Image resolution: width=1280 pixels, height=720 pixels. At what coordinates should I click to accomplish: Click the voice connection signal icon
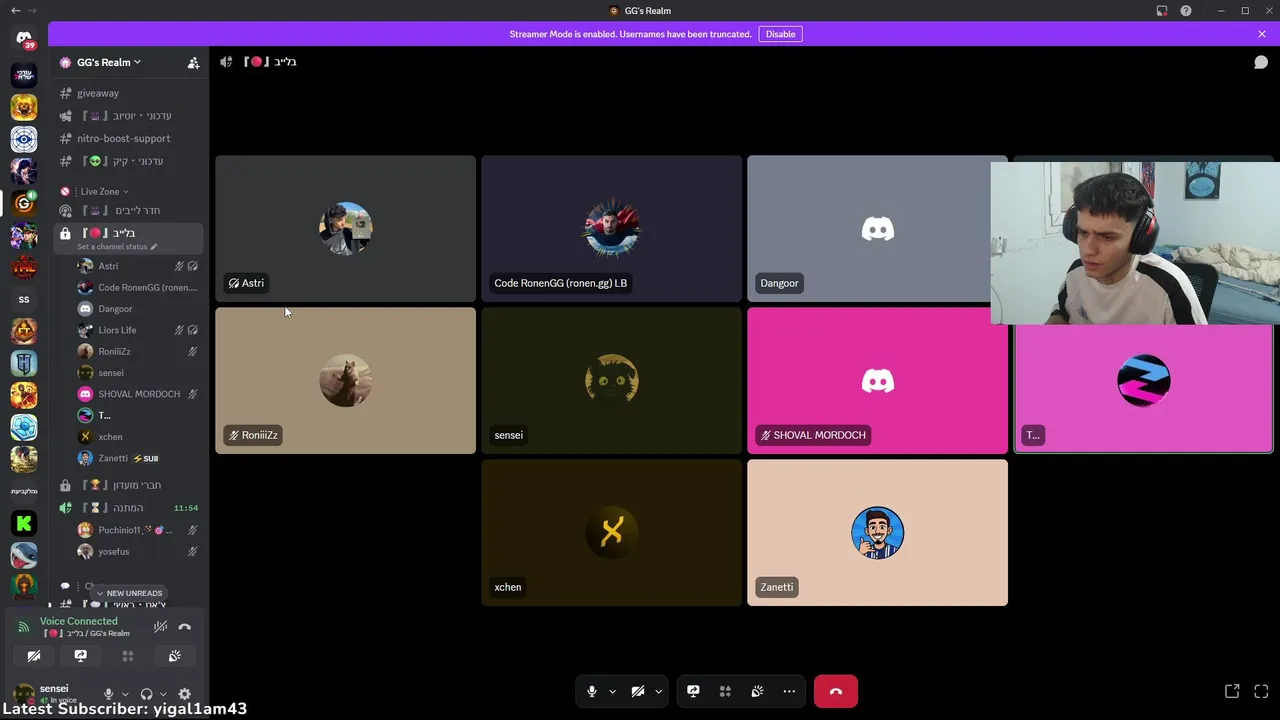coord(24,627)
